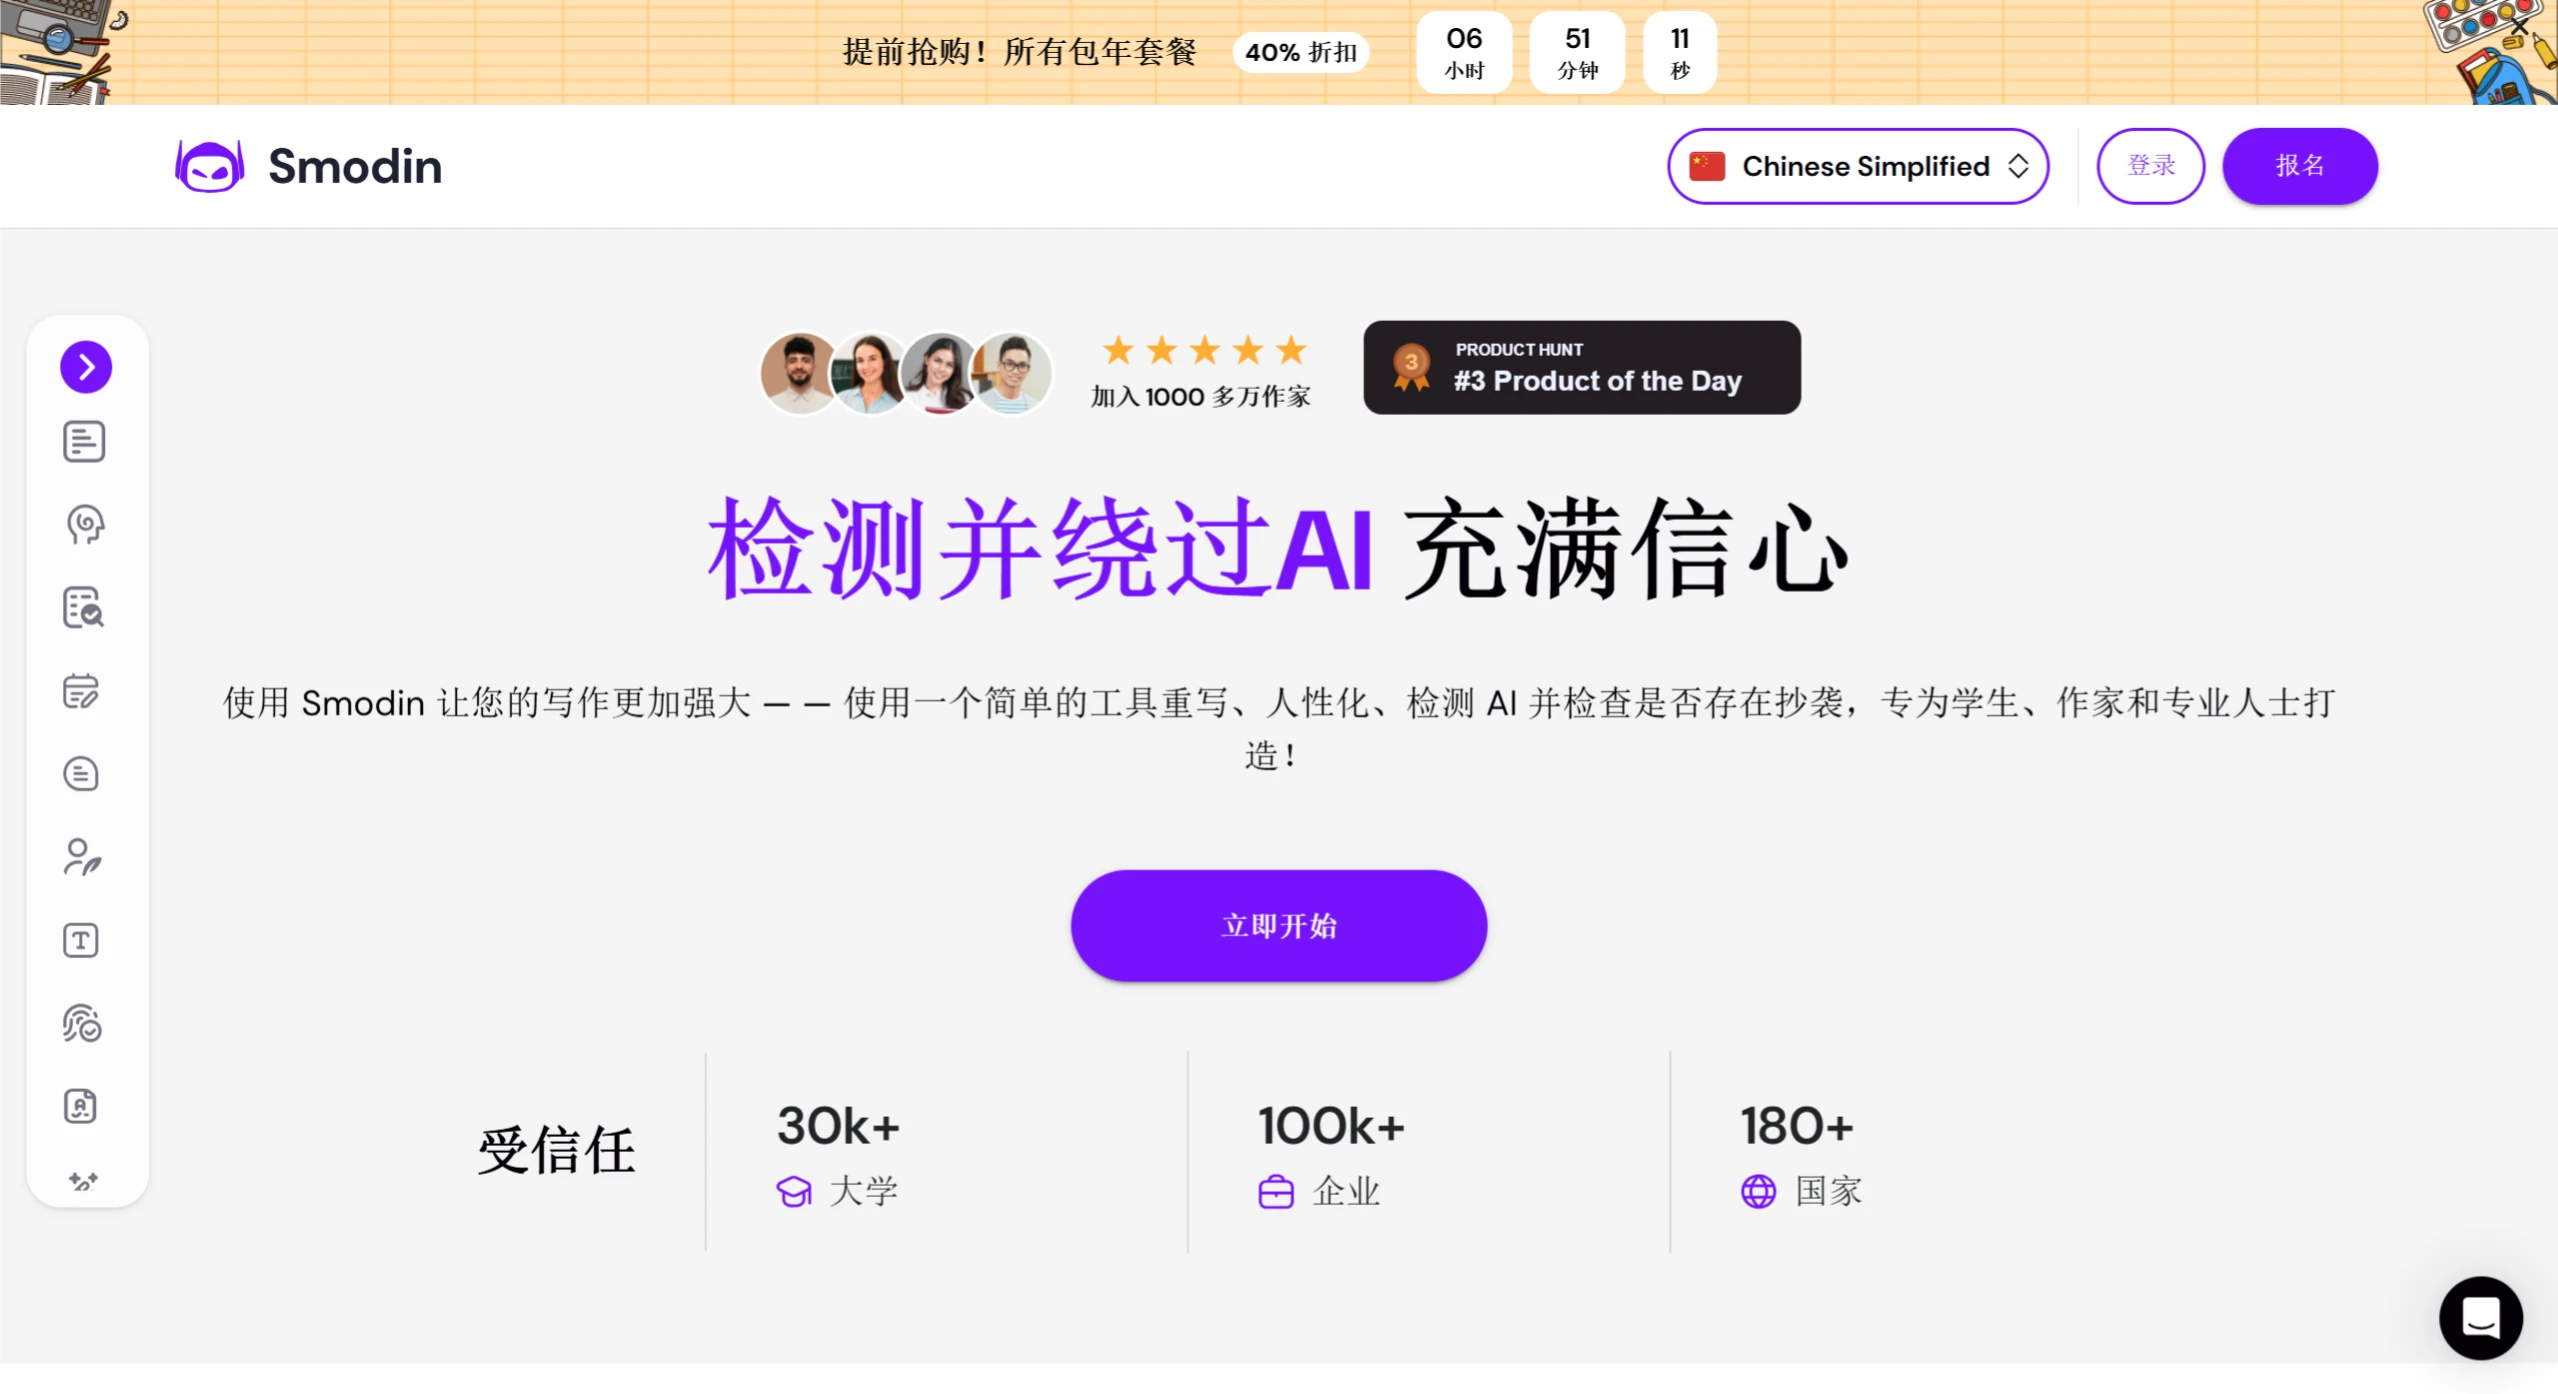2558x1394 pixels.
Task: Open the Chinese Simplified language dropdown
Action: coord(1858,166)
